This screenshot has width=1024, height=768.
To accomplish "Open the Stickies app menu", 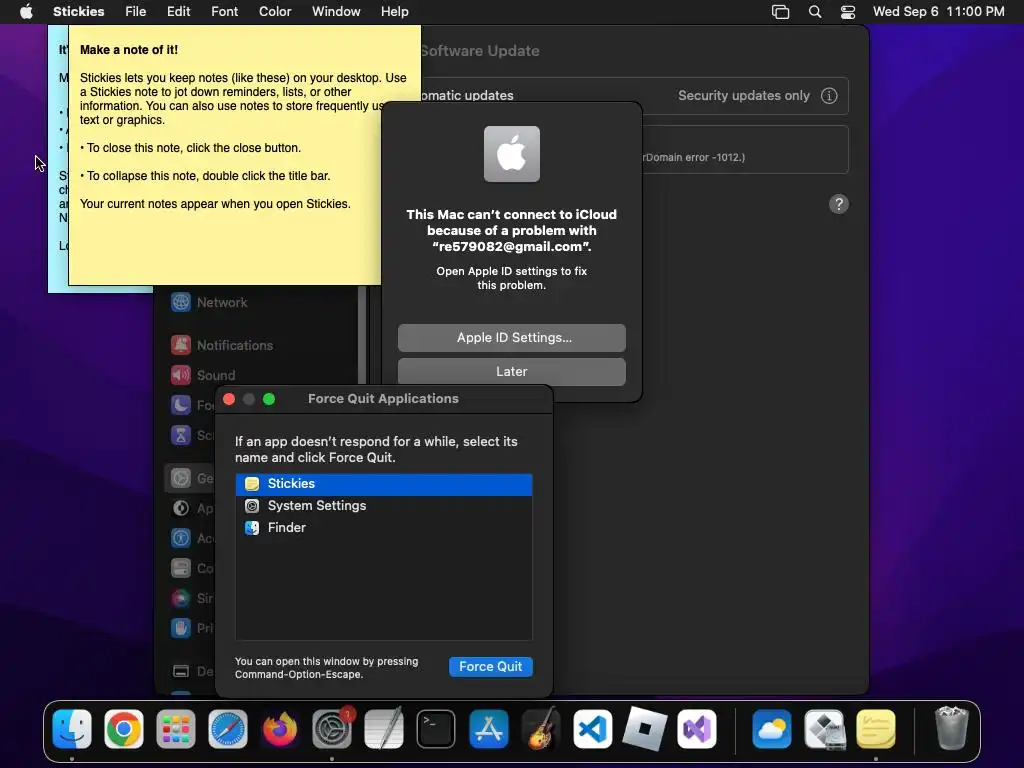I will 78,11.
